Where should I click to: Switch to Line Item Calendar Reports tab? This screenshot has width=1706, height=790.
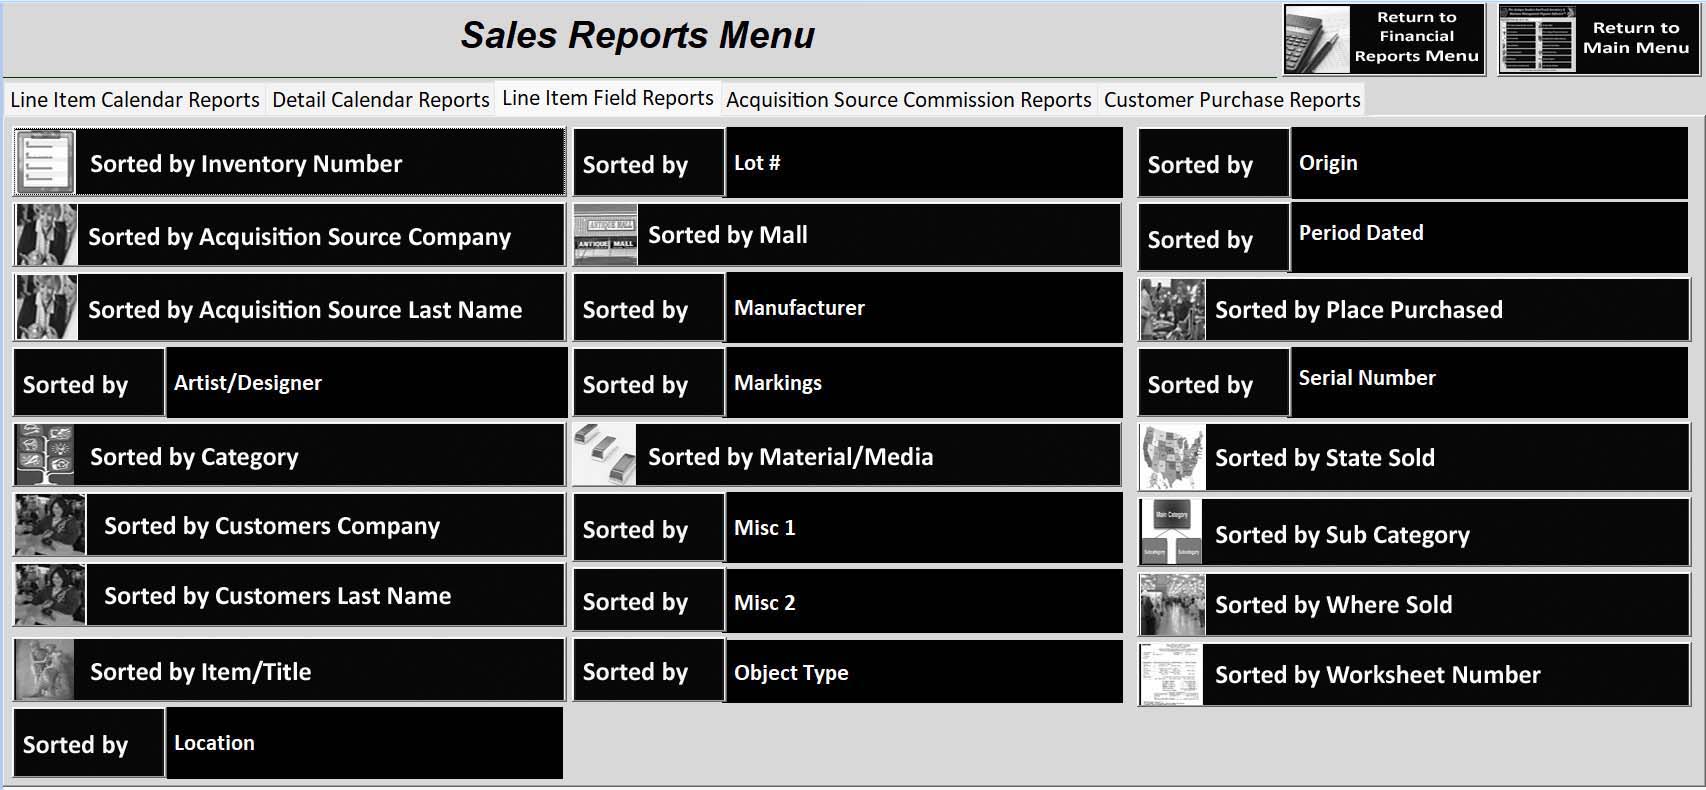click(135, 100)
